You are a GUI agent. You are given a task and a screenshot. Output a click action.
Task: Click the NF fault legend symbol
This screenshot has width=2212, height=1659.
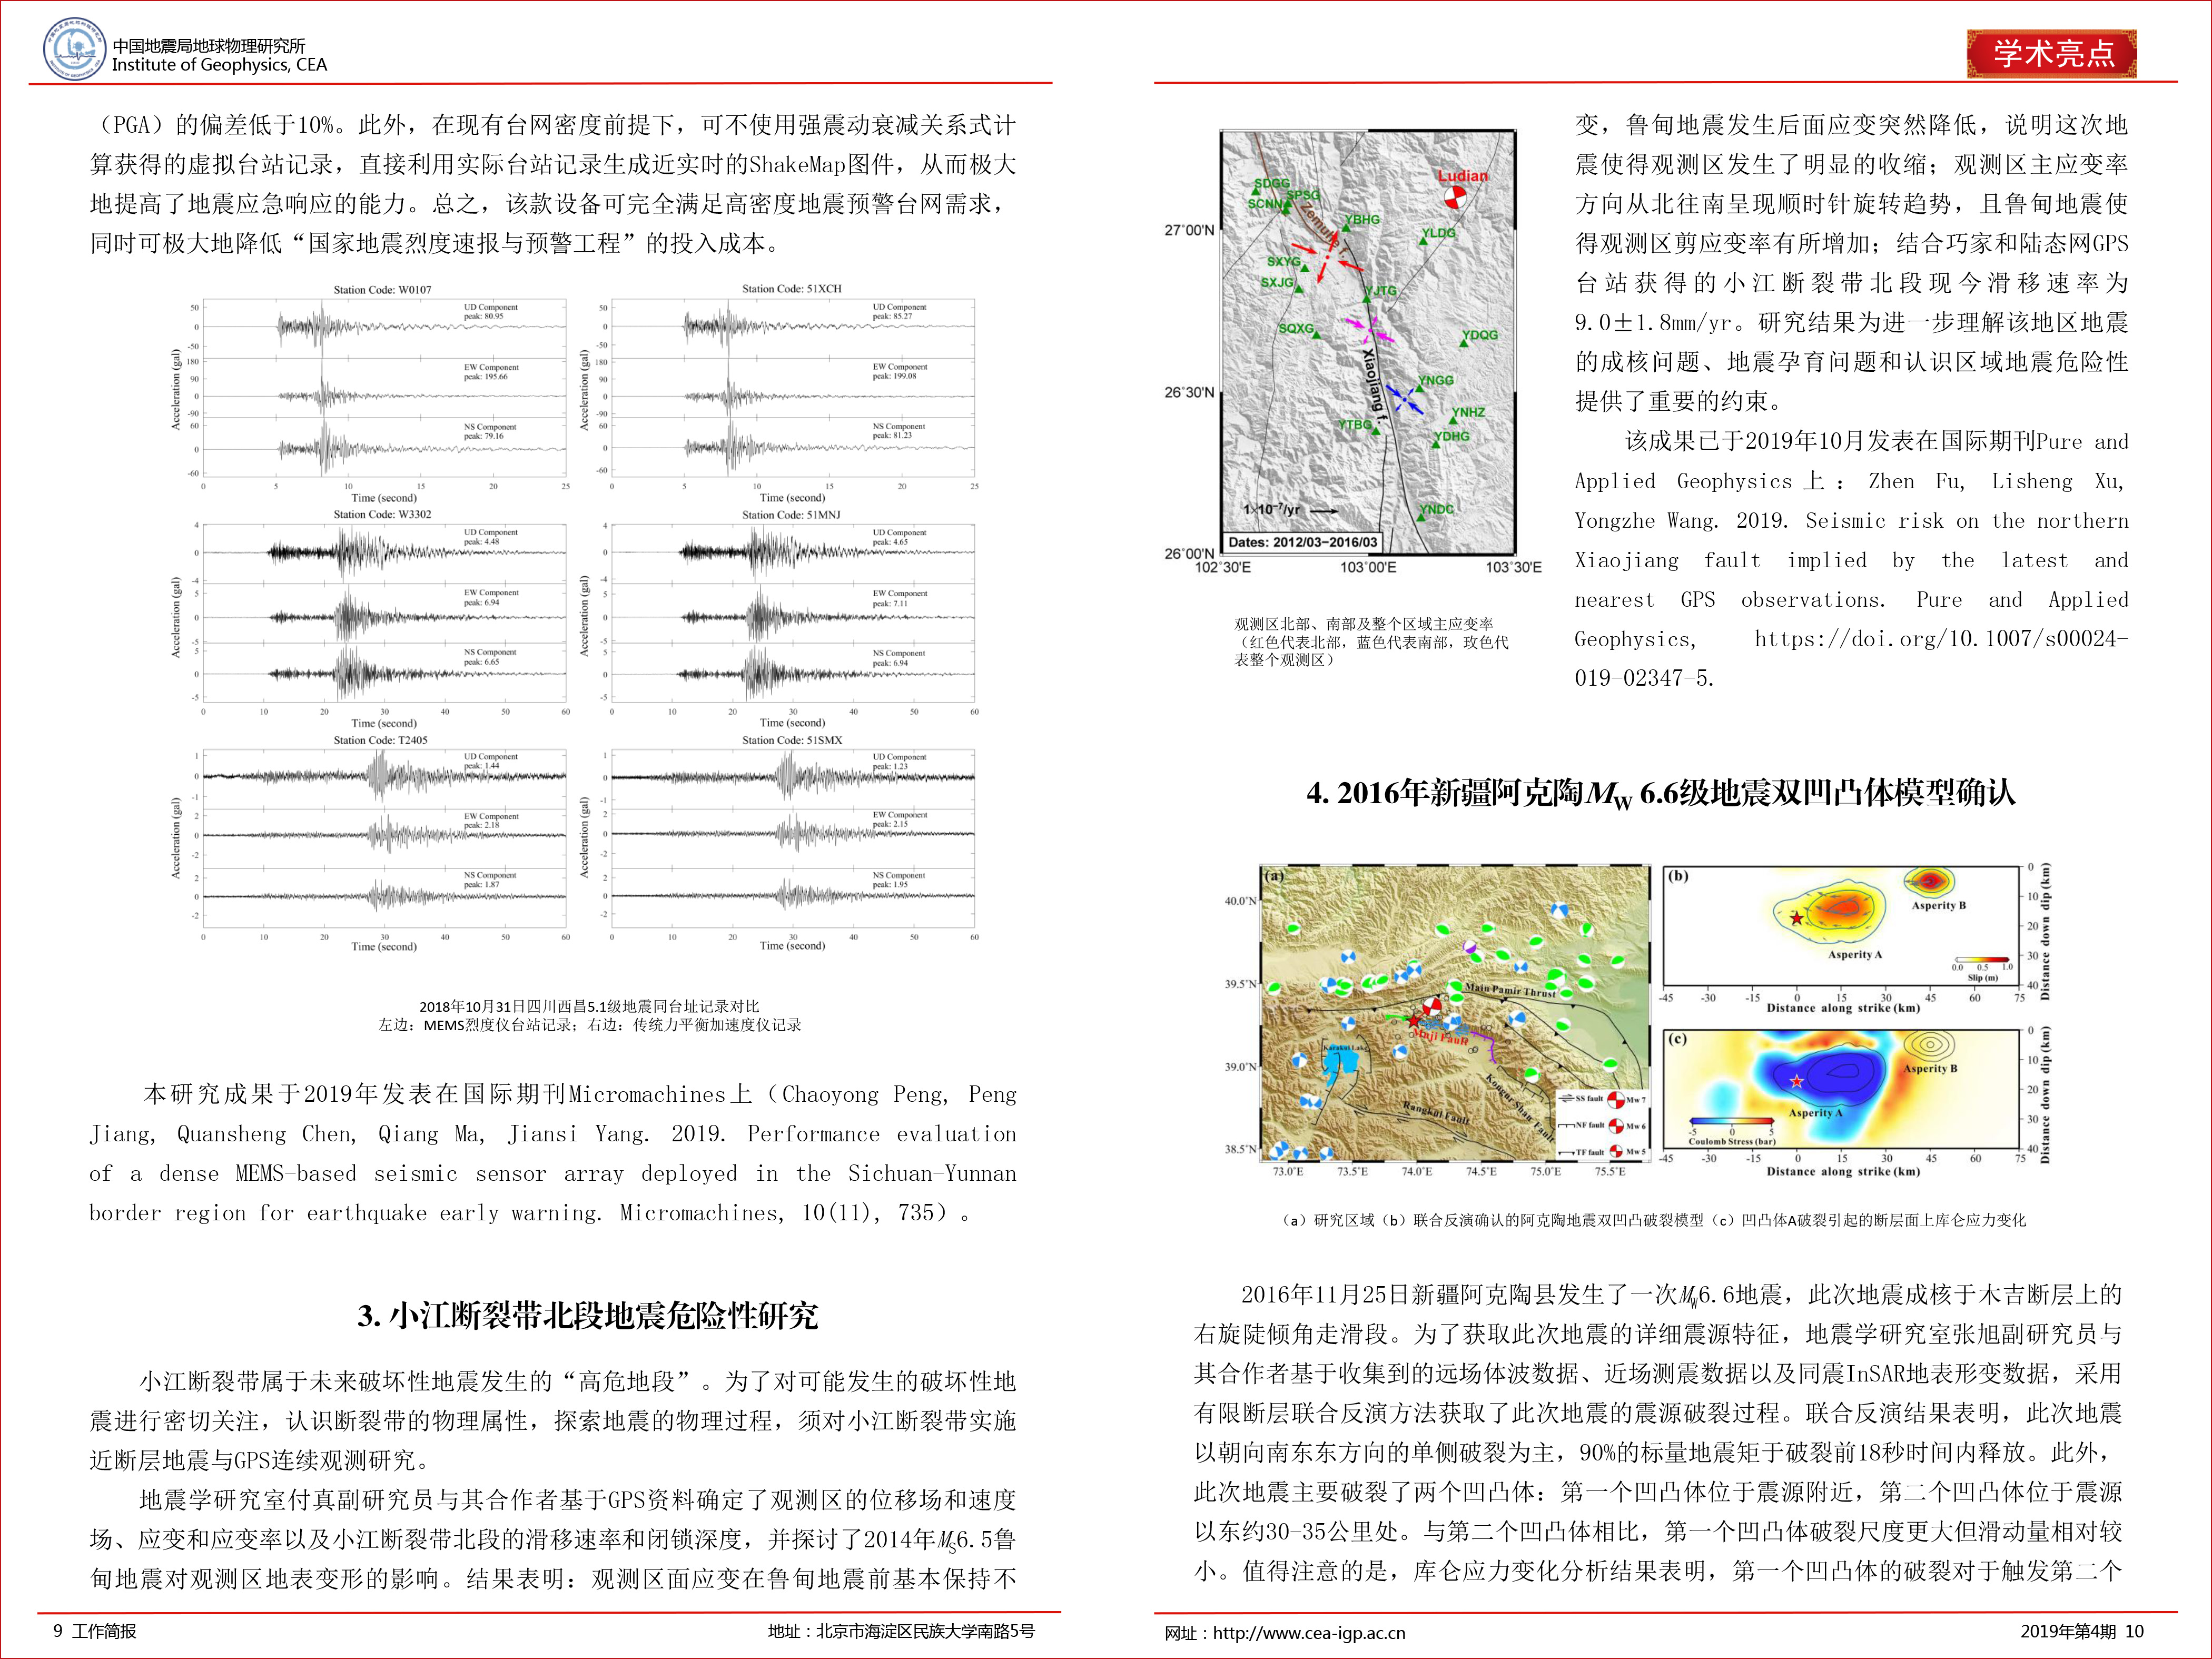[x=1566, y=1125]
